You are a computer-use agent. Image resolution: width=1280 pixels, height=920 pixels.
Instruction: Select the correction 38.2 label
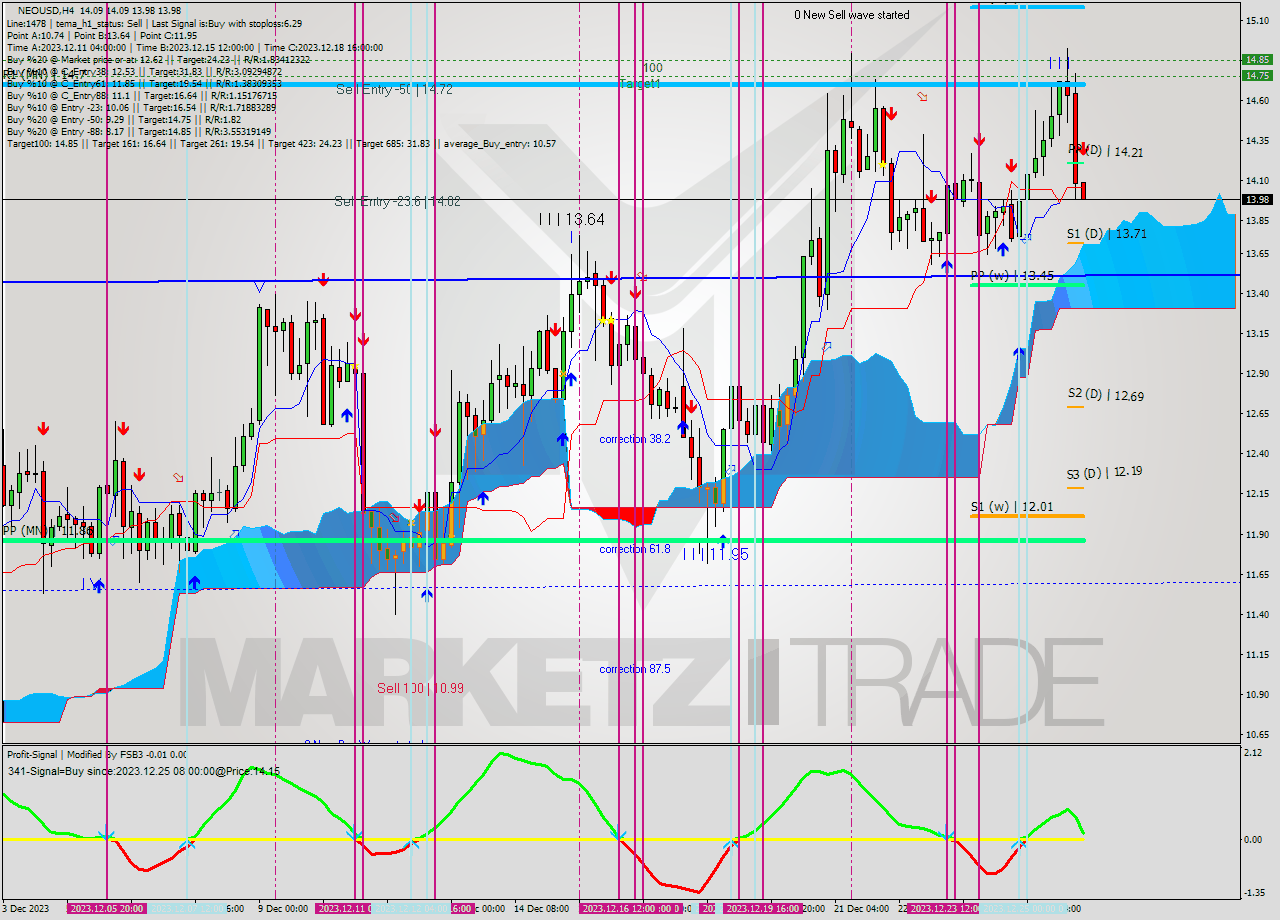click(635, 439)
